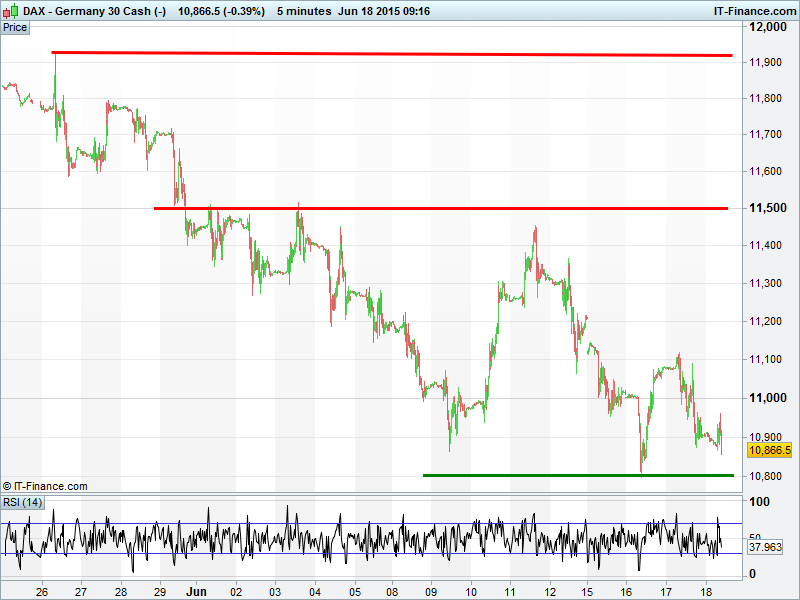Viewport: 800px width, 600px height.
Task: Select the Price panel label
Action: coord(15,27)
